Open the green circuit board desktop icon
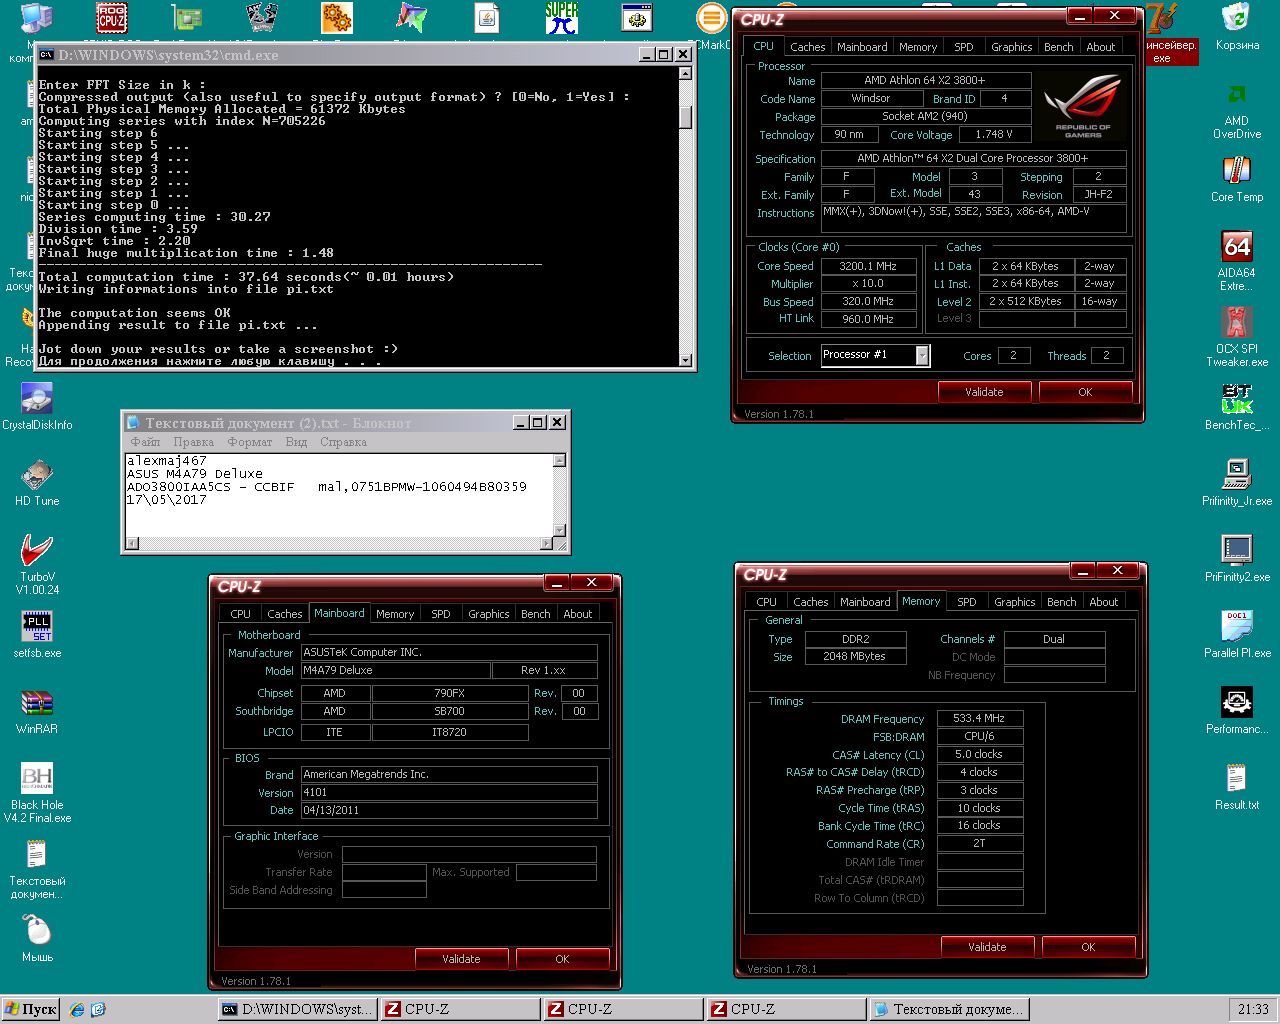Screen dimensions: 1280x1024 click(187, 17)
